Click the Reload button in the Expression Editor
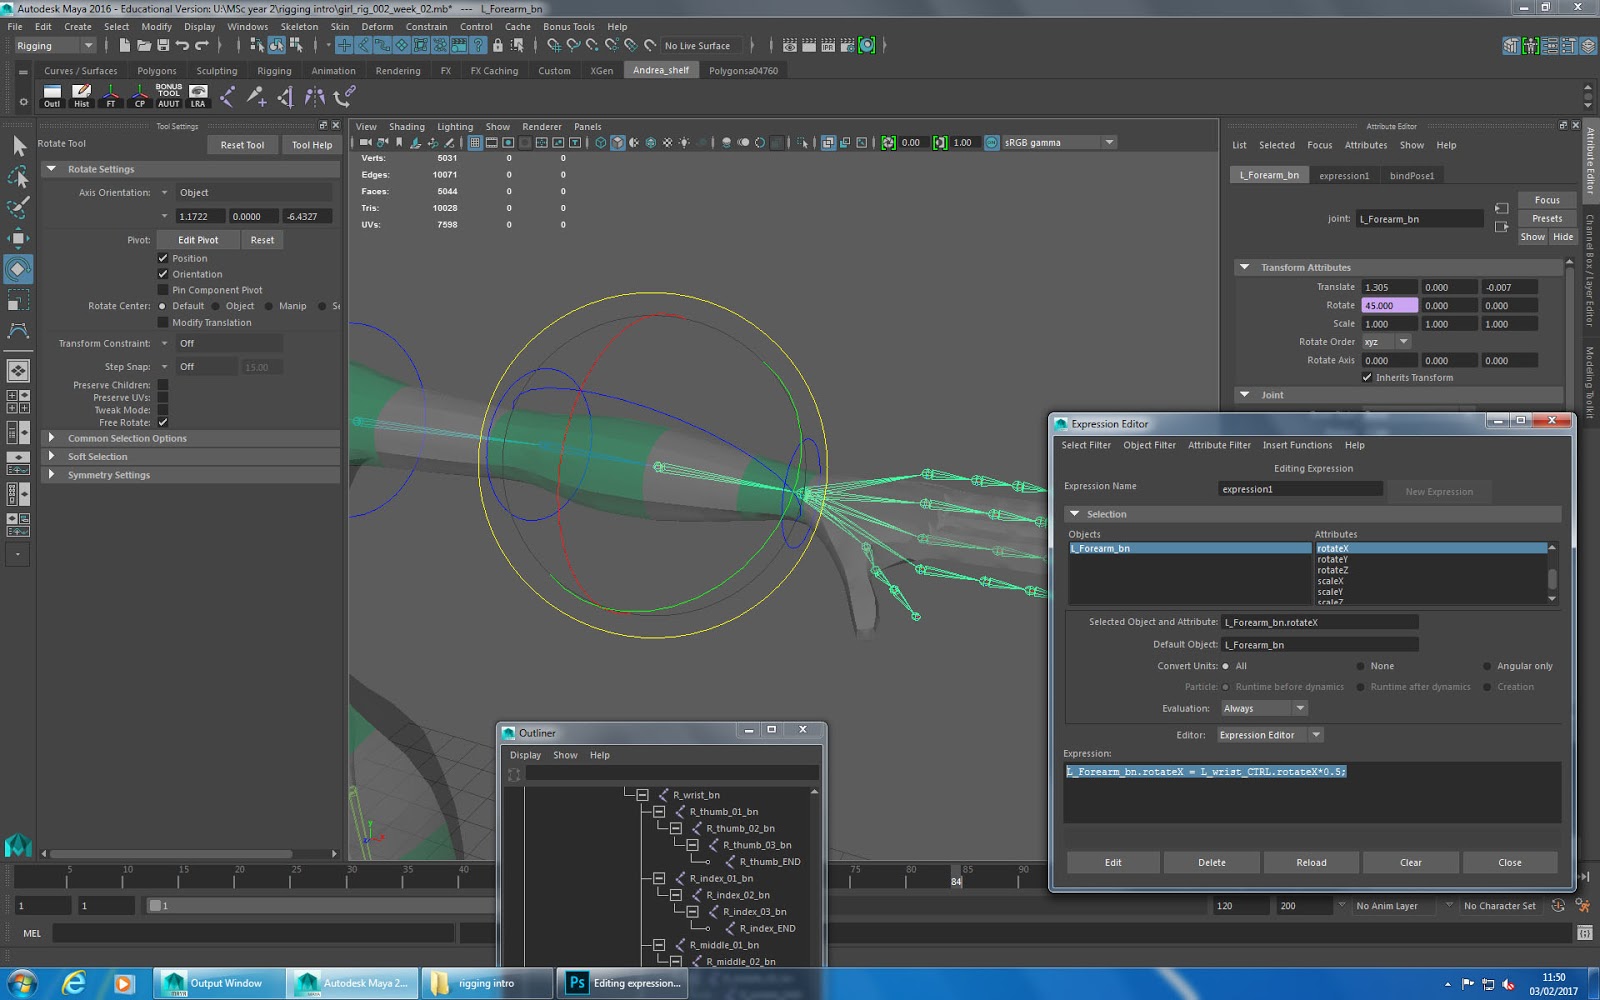This screenshot has width=1600, height=1000. (1311, 862)
